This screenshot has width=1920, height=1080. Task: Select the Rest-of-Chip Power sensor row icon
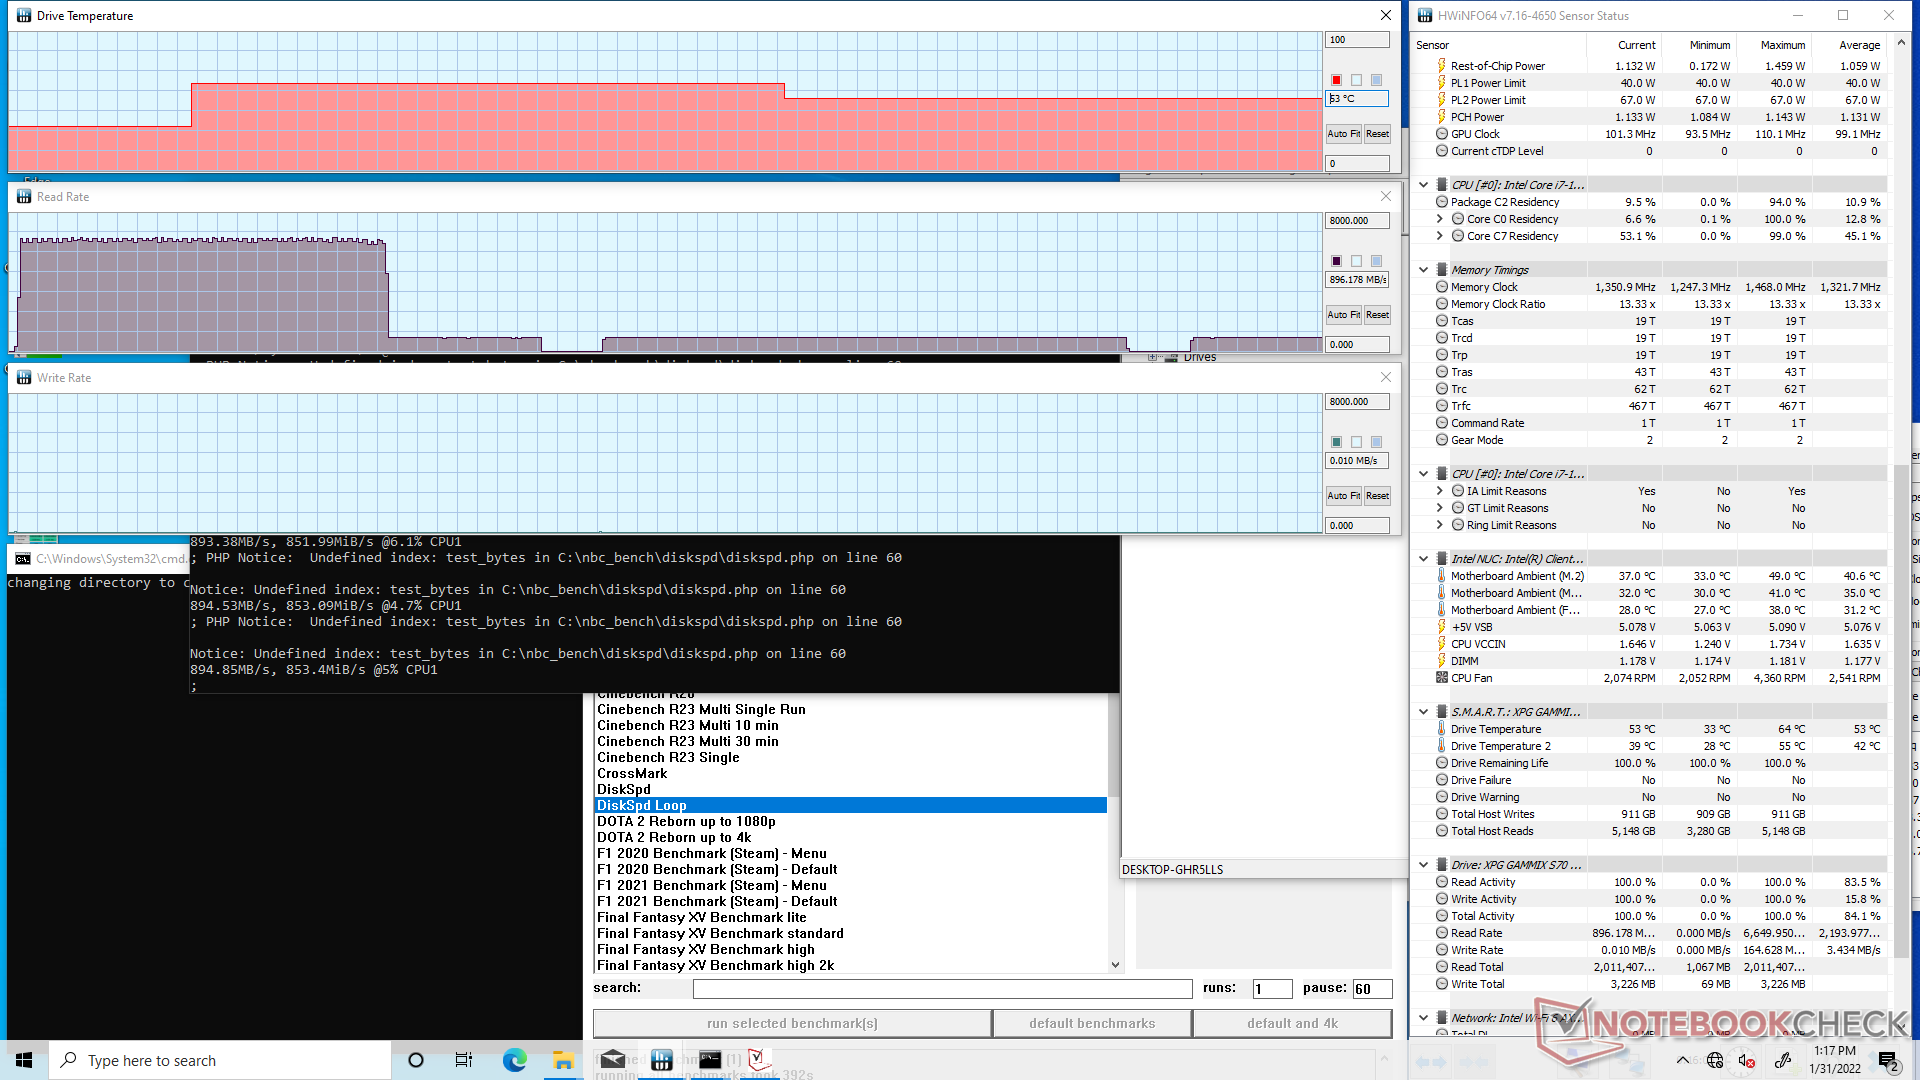pyautogui.click(x=1441, y=66)
